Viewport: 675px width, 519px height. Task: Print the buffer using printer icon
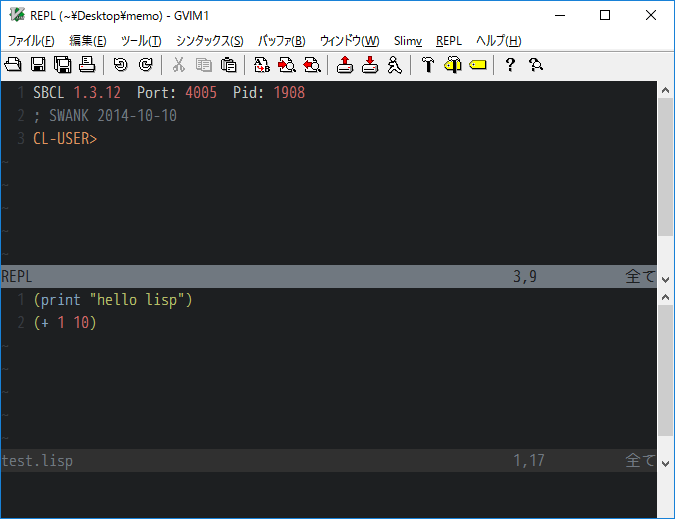[x=87, y=65]
